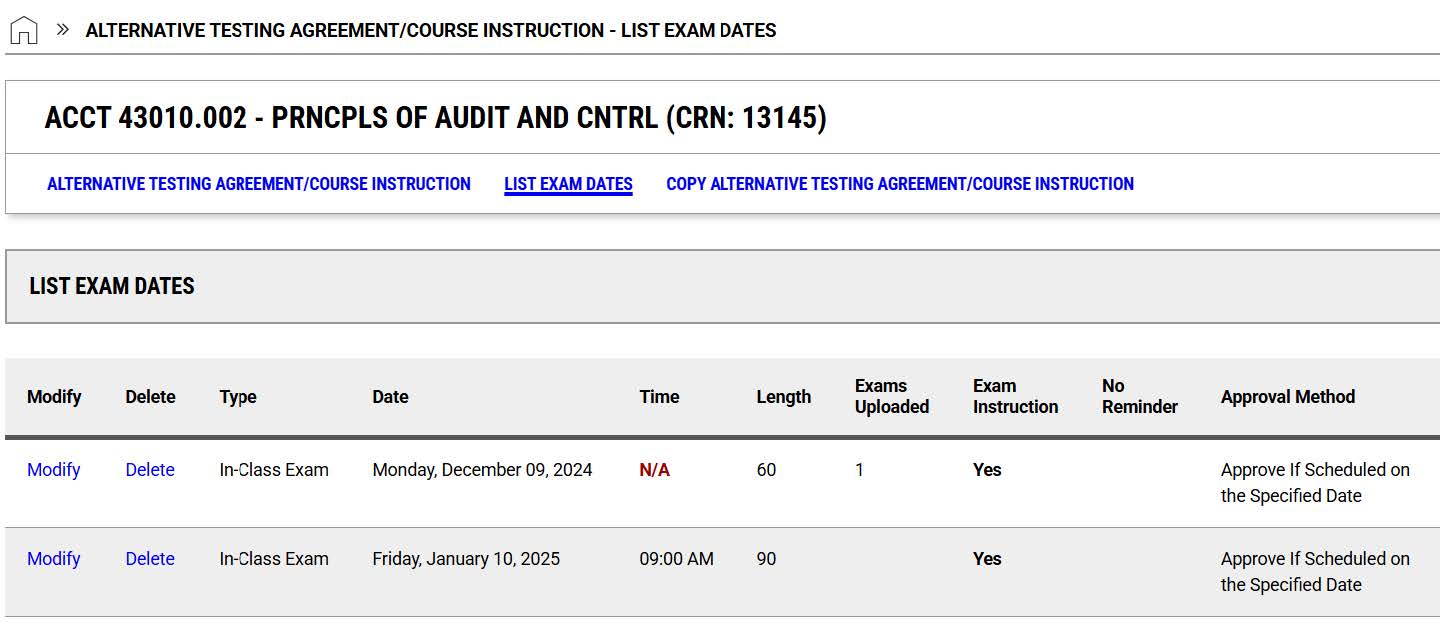Click the Approval Method column header
The height and width of the screenshot is (636, 1440).
pos(1287,397)
